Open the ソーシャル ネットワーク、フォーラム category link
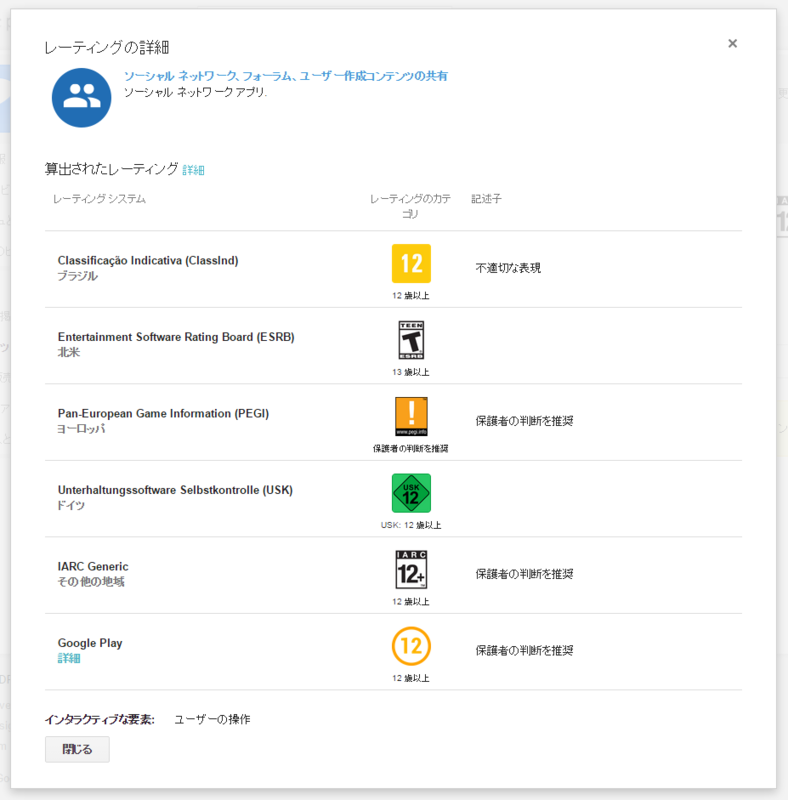The image size is (788, 800). click(x=285, y=76)
